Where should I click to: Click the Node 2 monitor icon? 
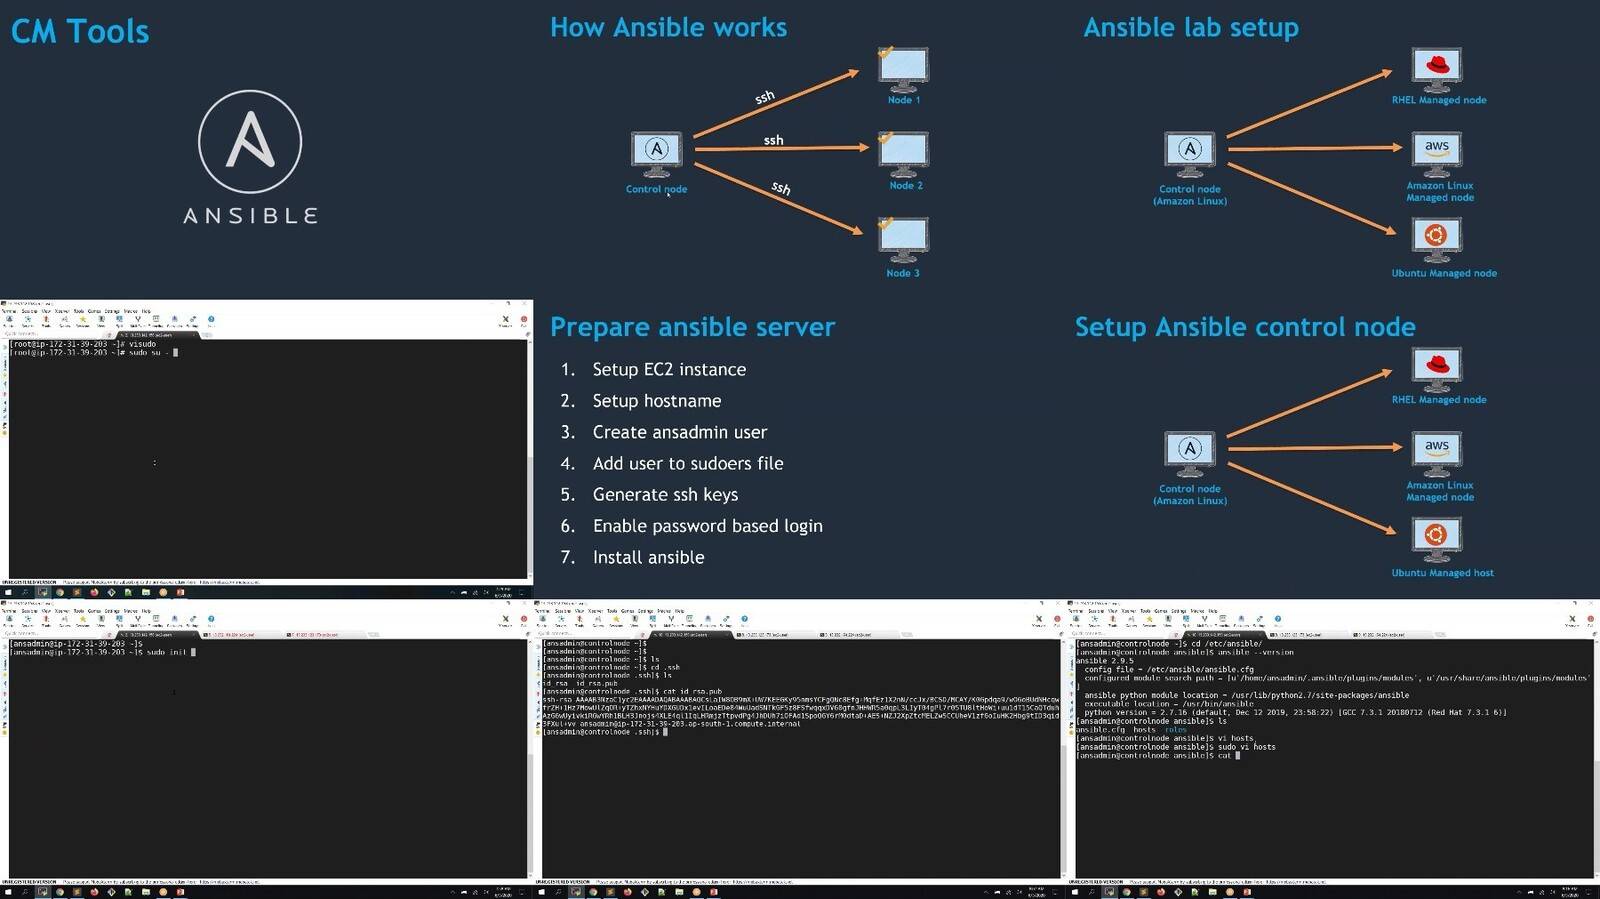[x=903, y=155]
